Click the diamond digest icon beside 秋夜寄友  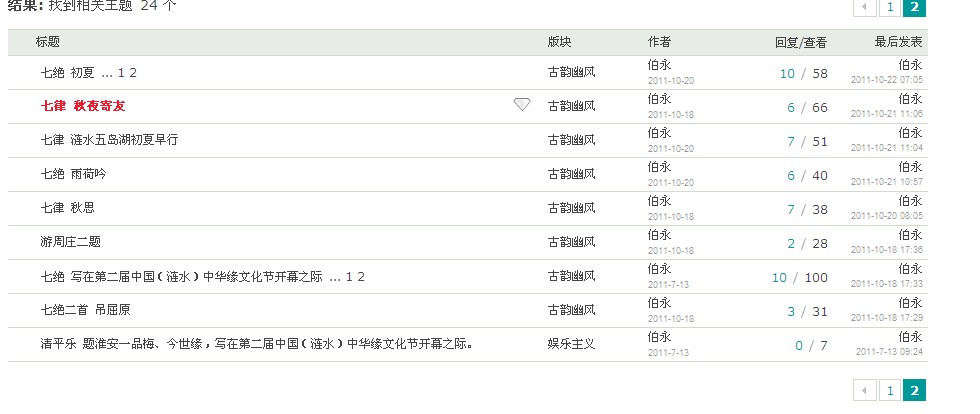522,105
